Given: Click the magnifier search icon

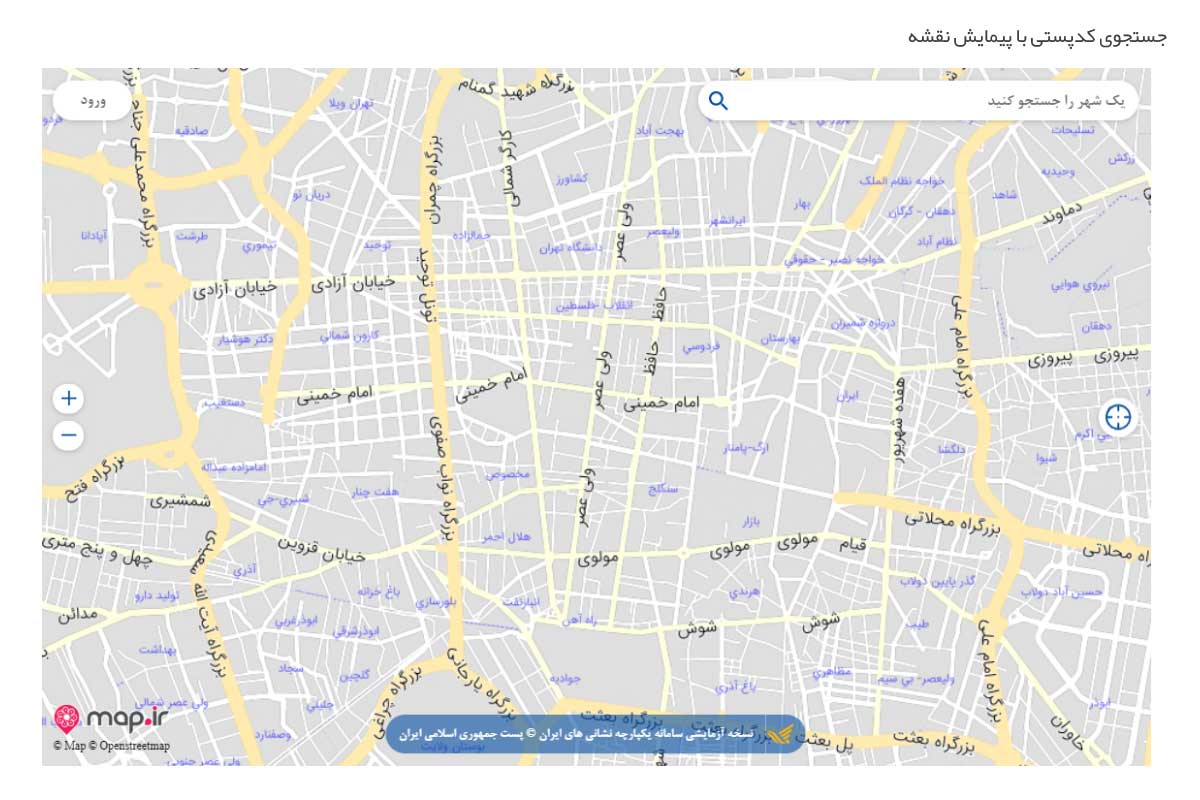Looking at the screenshot, I should (718, 101).
